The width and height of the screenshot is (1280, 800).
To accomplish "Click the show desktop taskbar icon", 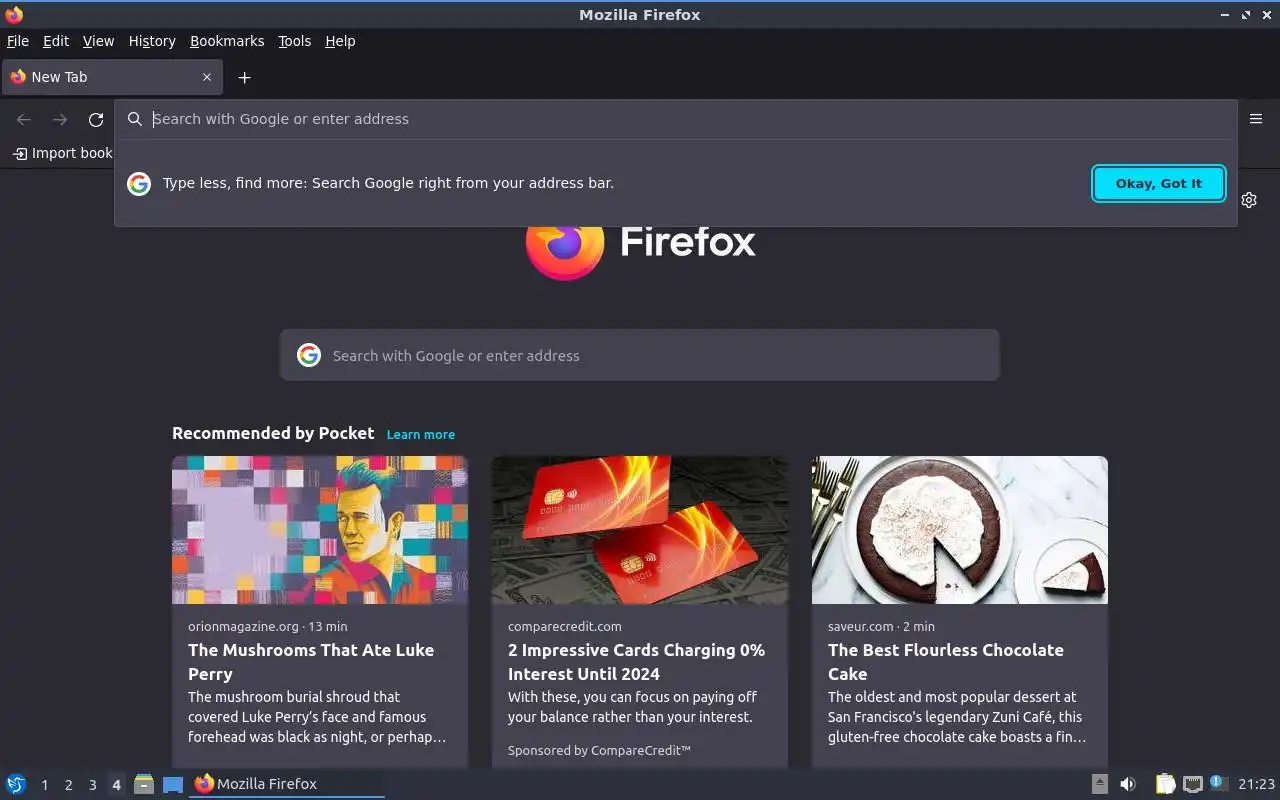I will tap(173, 785).
